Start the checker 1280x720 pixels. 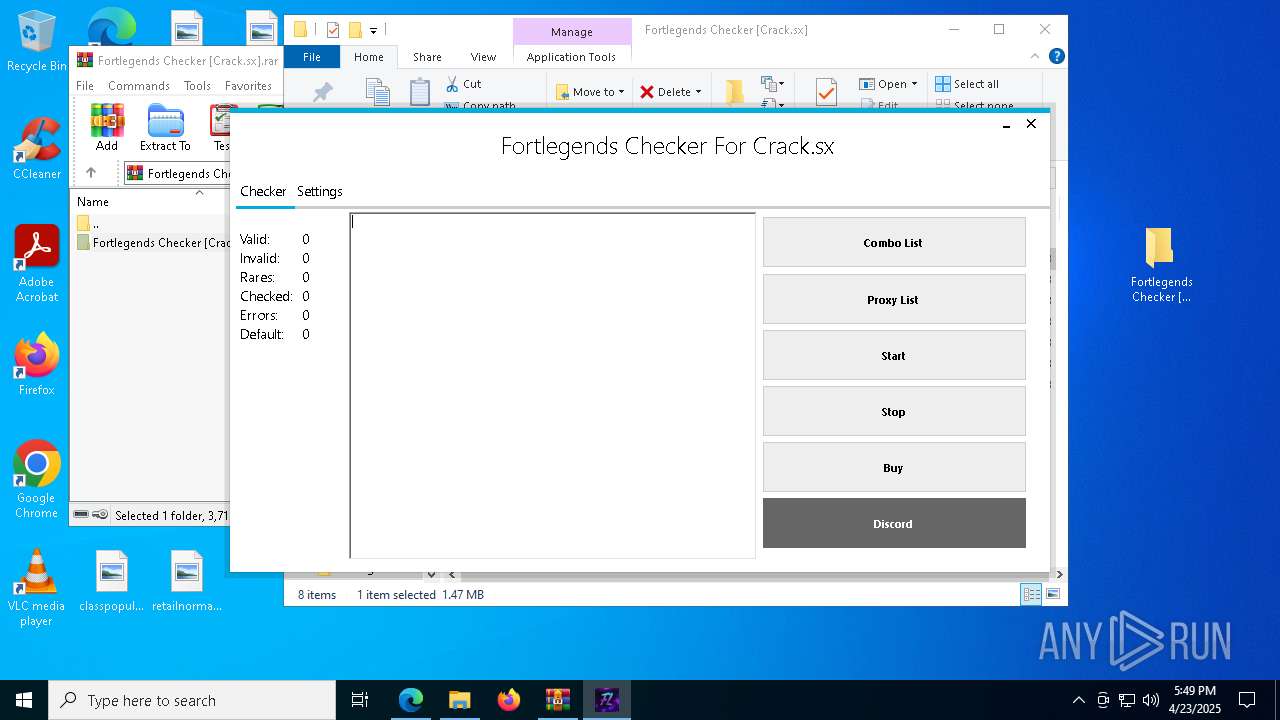point(894,355)
